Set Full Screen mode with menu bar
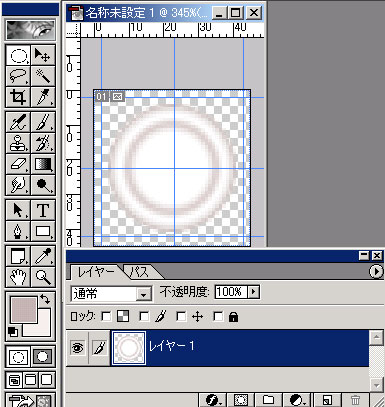385x407 pixels. tap(30, 380)
